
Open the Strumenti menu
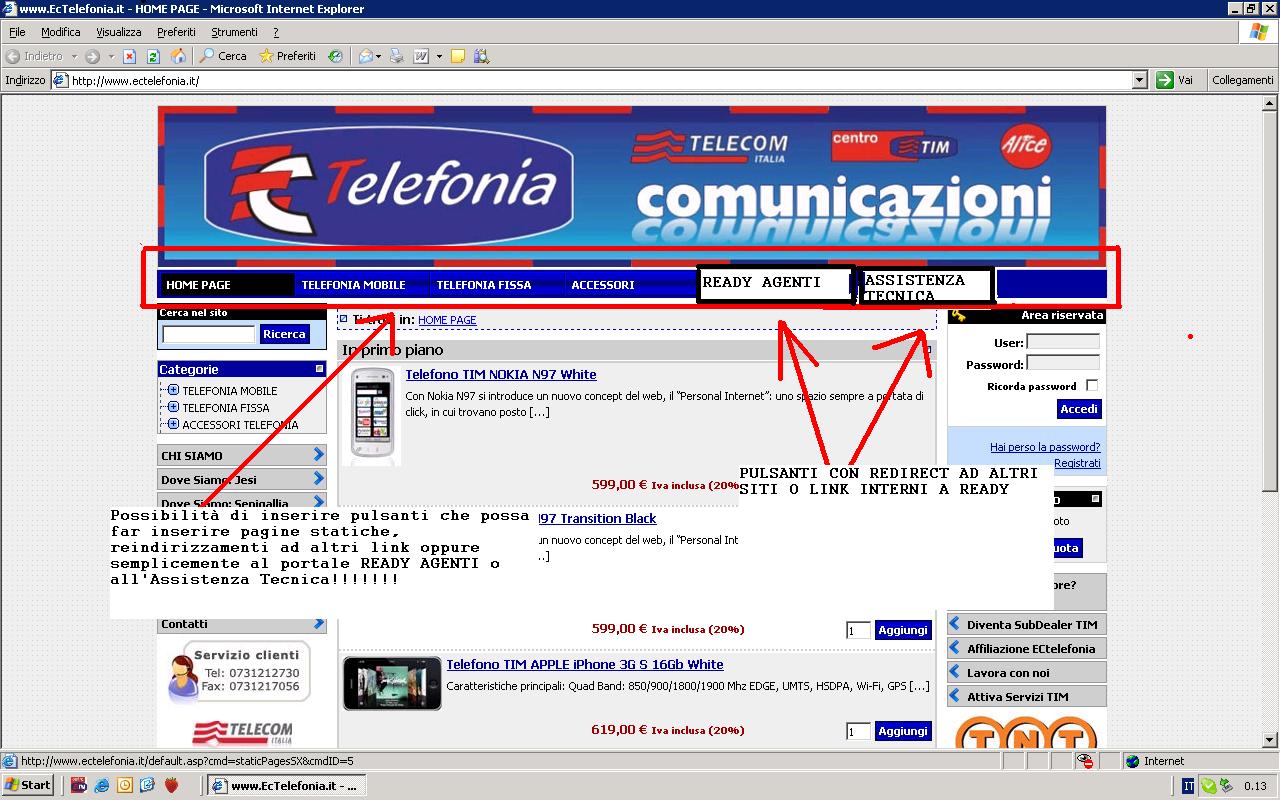234,32
